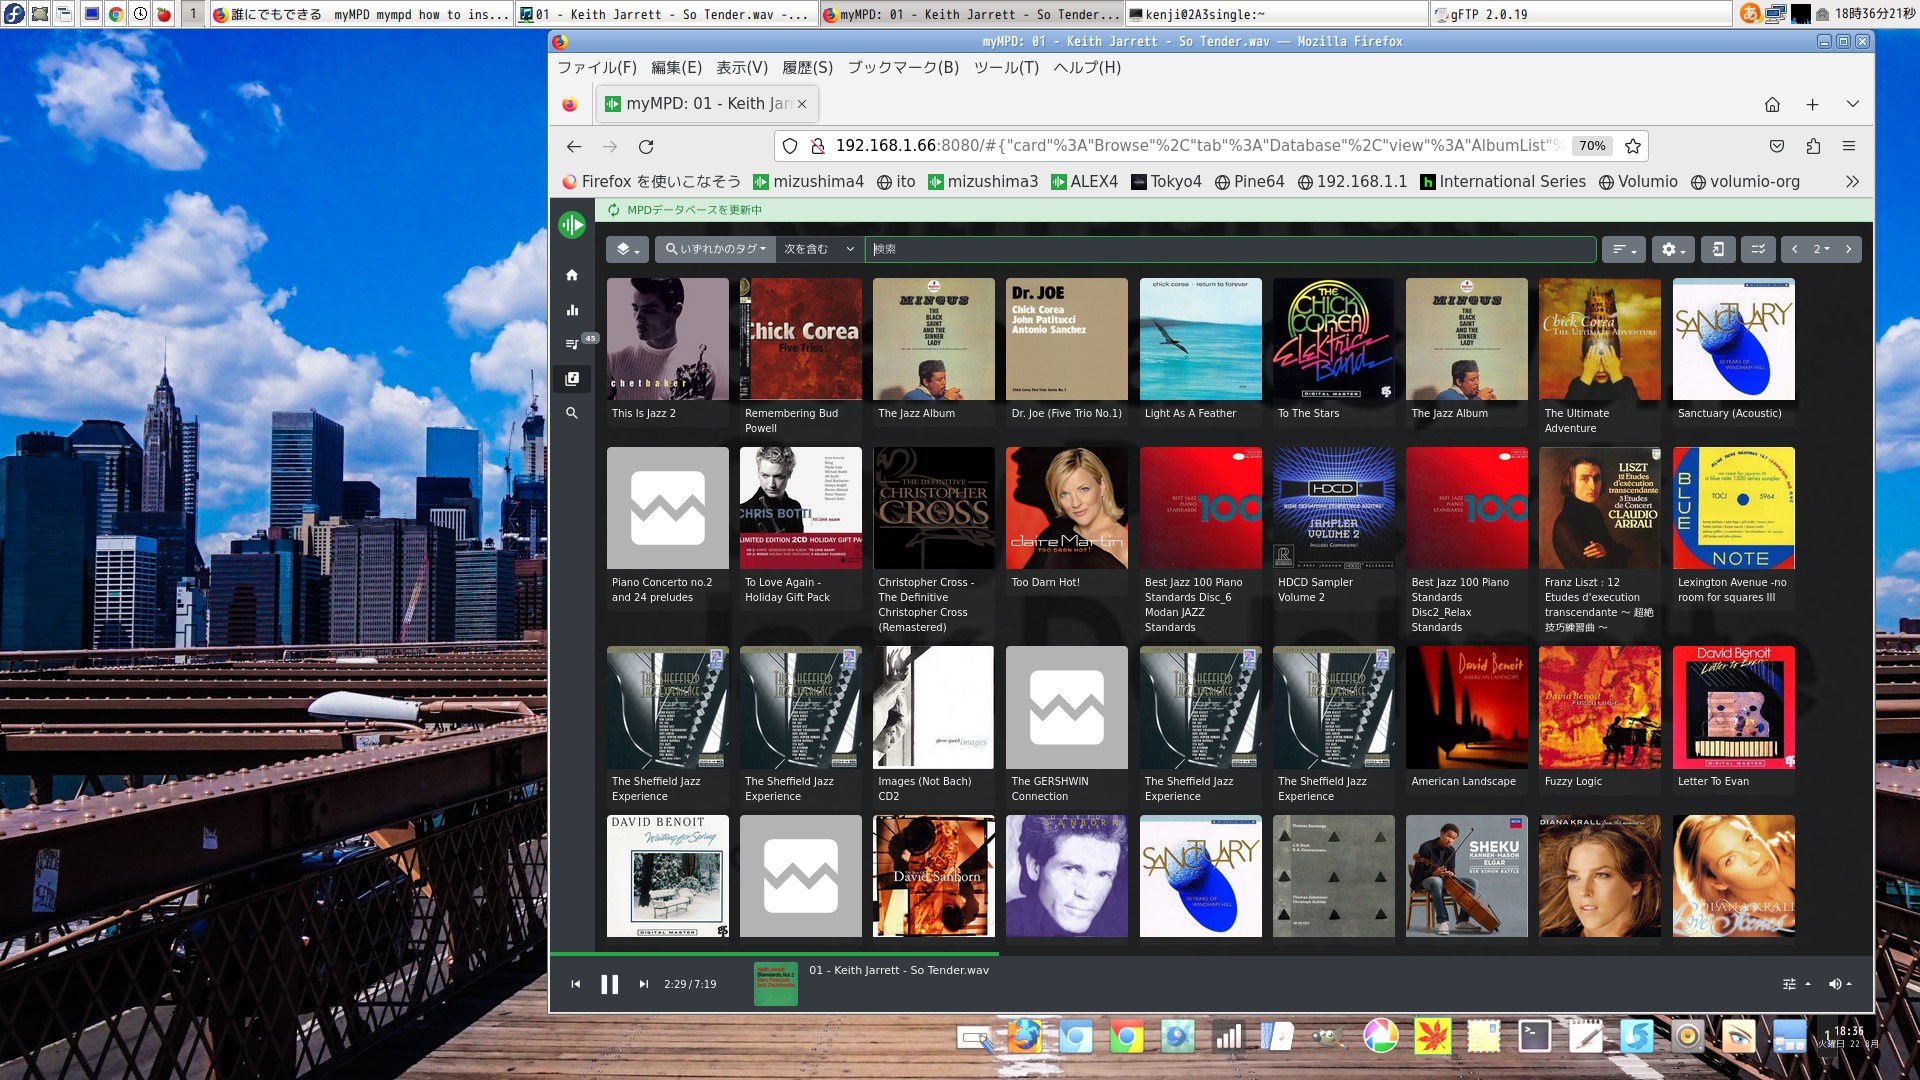Toggle selection mode with checklist icon

1758,249
